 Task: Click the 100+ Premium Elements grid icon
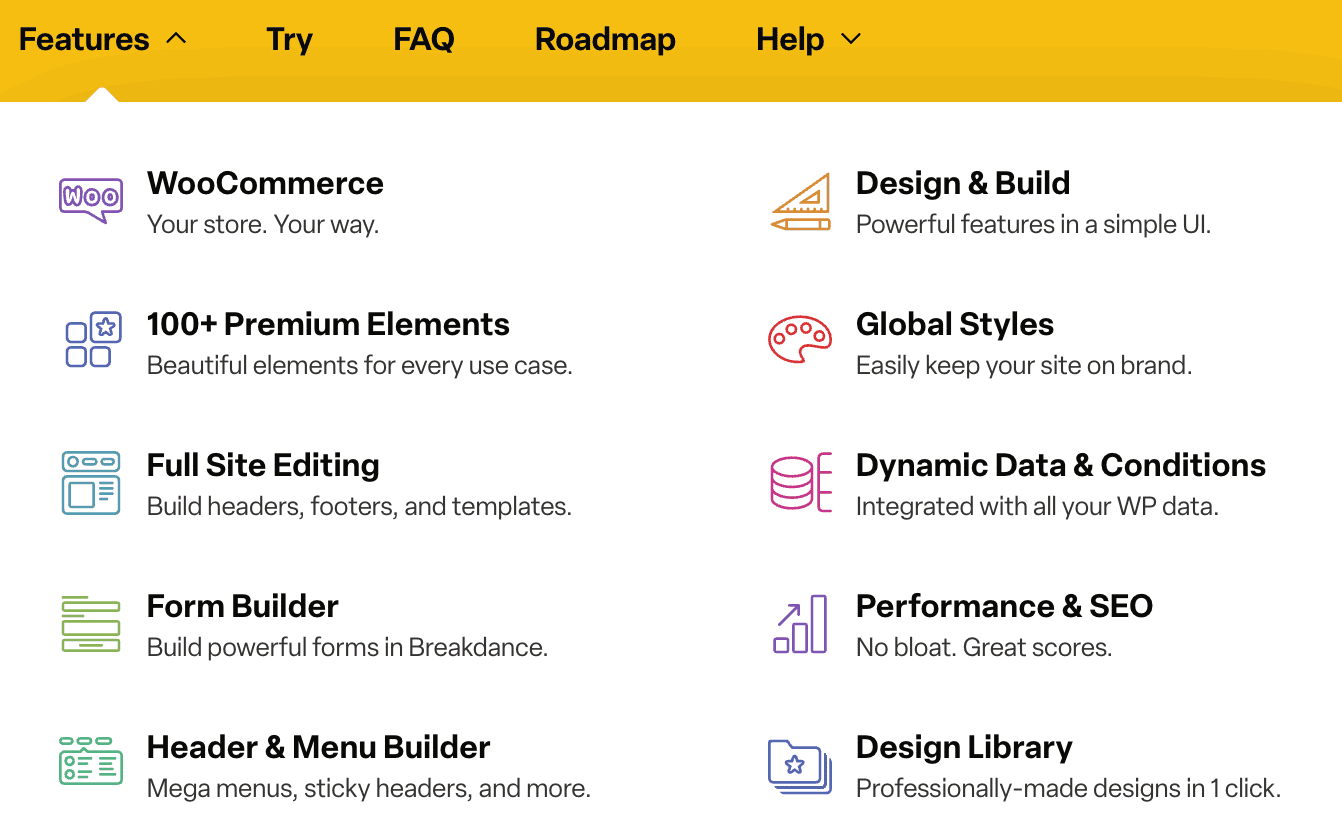[x=91, y=341]
